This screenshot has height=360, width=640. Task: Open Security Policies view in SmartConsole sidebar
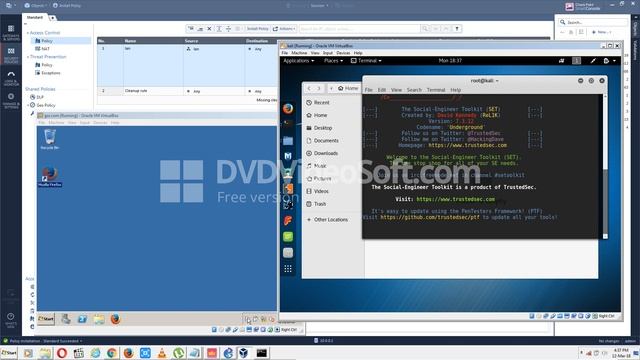pyautogui.click(x=11, y=55)
